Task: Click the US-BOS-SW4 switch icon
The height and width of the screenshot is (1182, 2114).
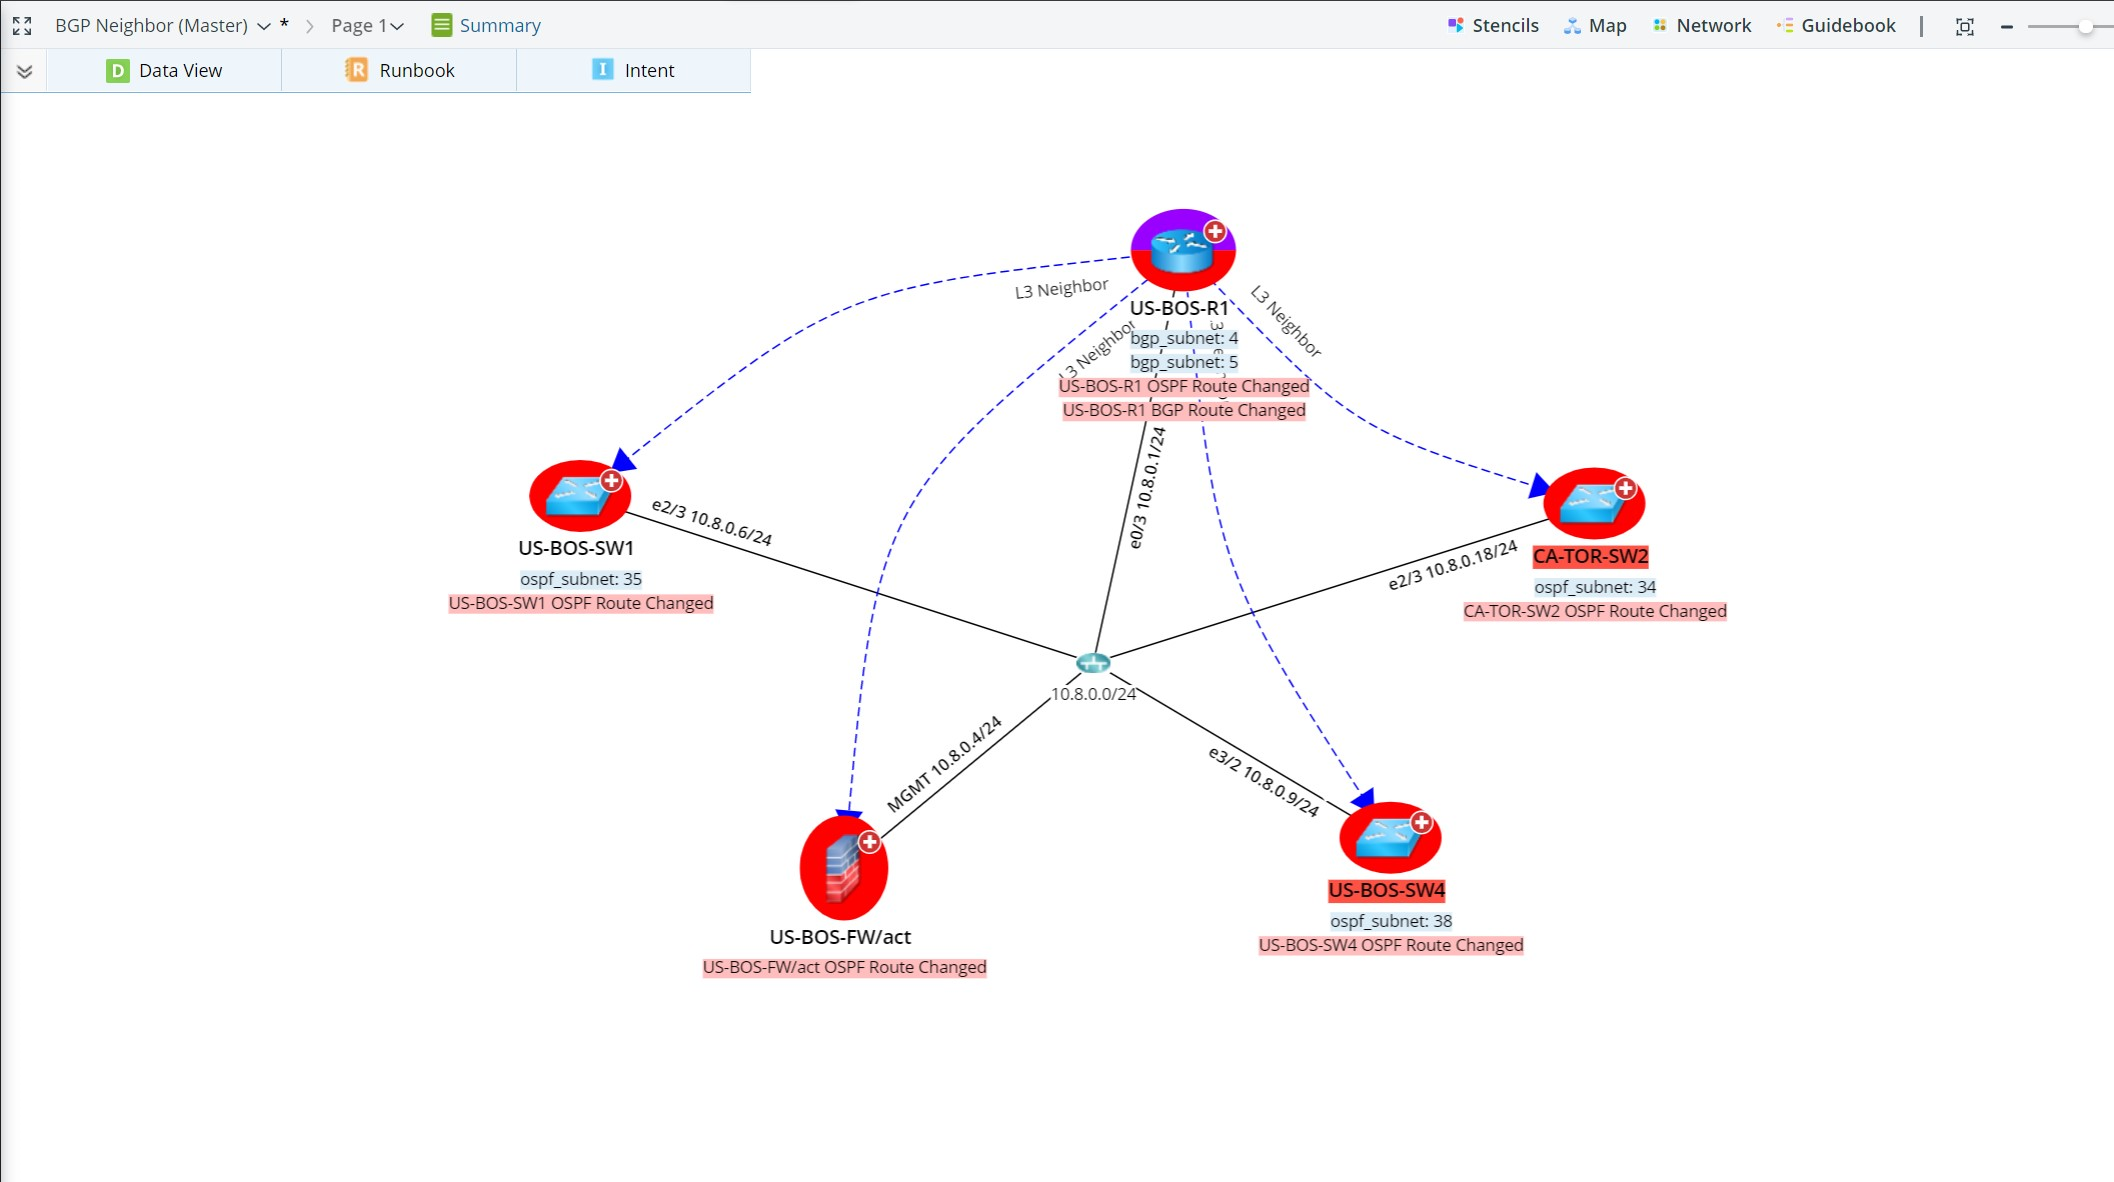Action: click(1387, 838)
